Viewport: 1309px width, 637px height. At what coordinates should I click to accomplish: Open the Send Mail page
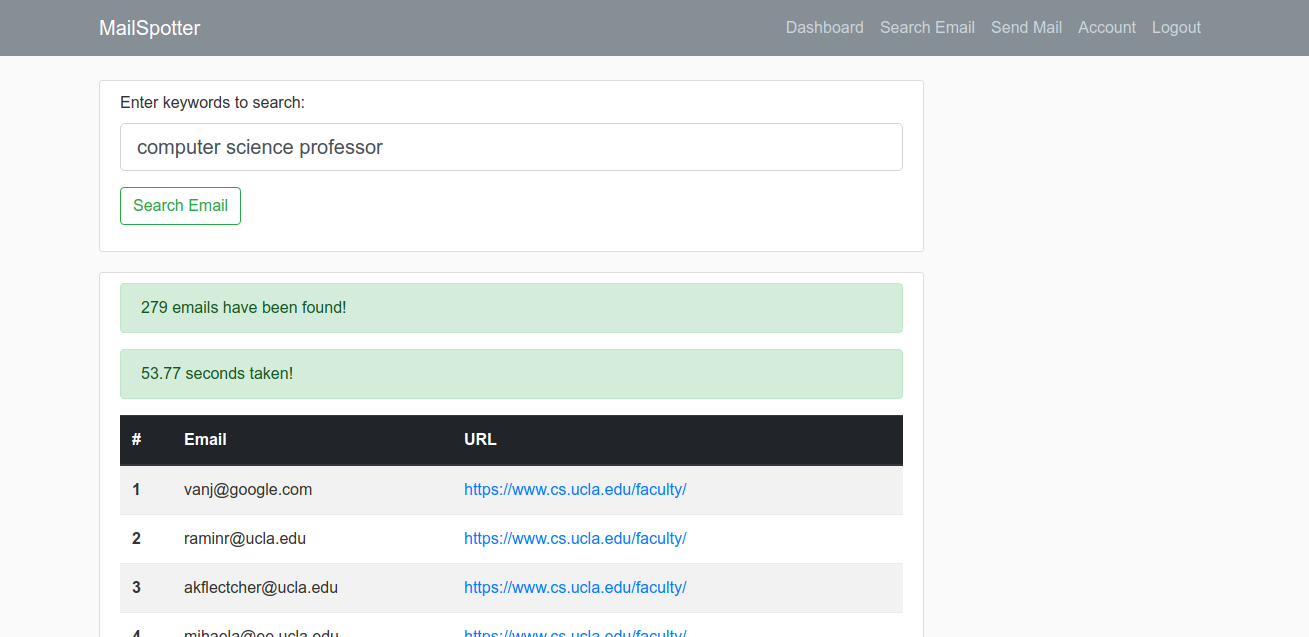[x=1026, y=28]
